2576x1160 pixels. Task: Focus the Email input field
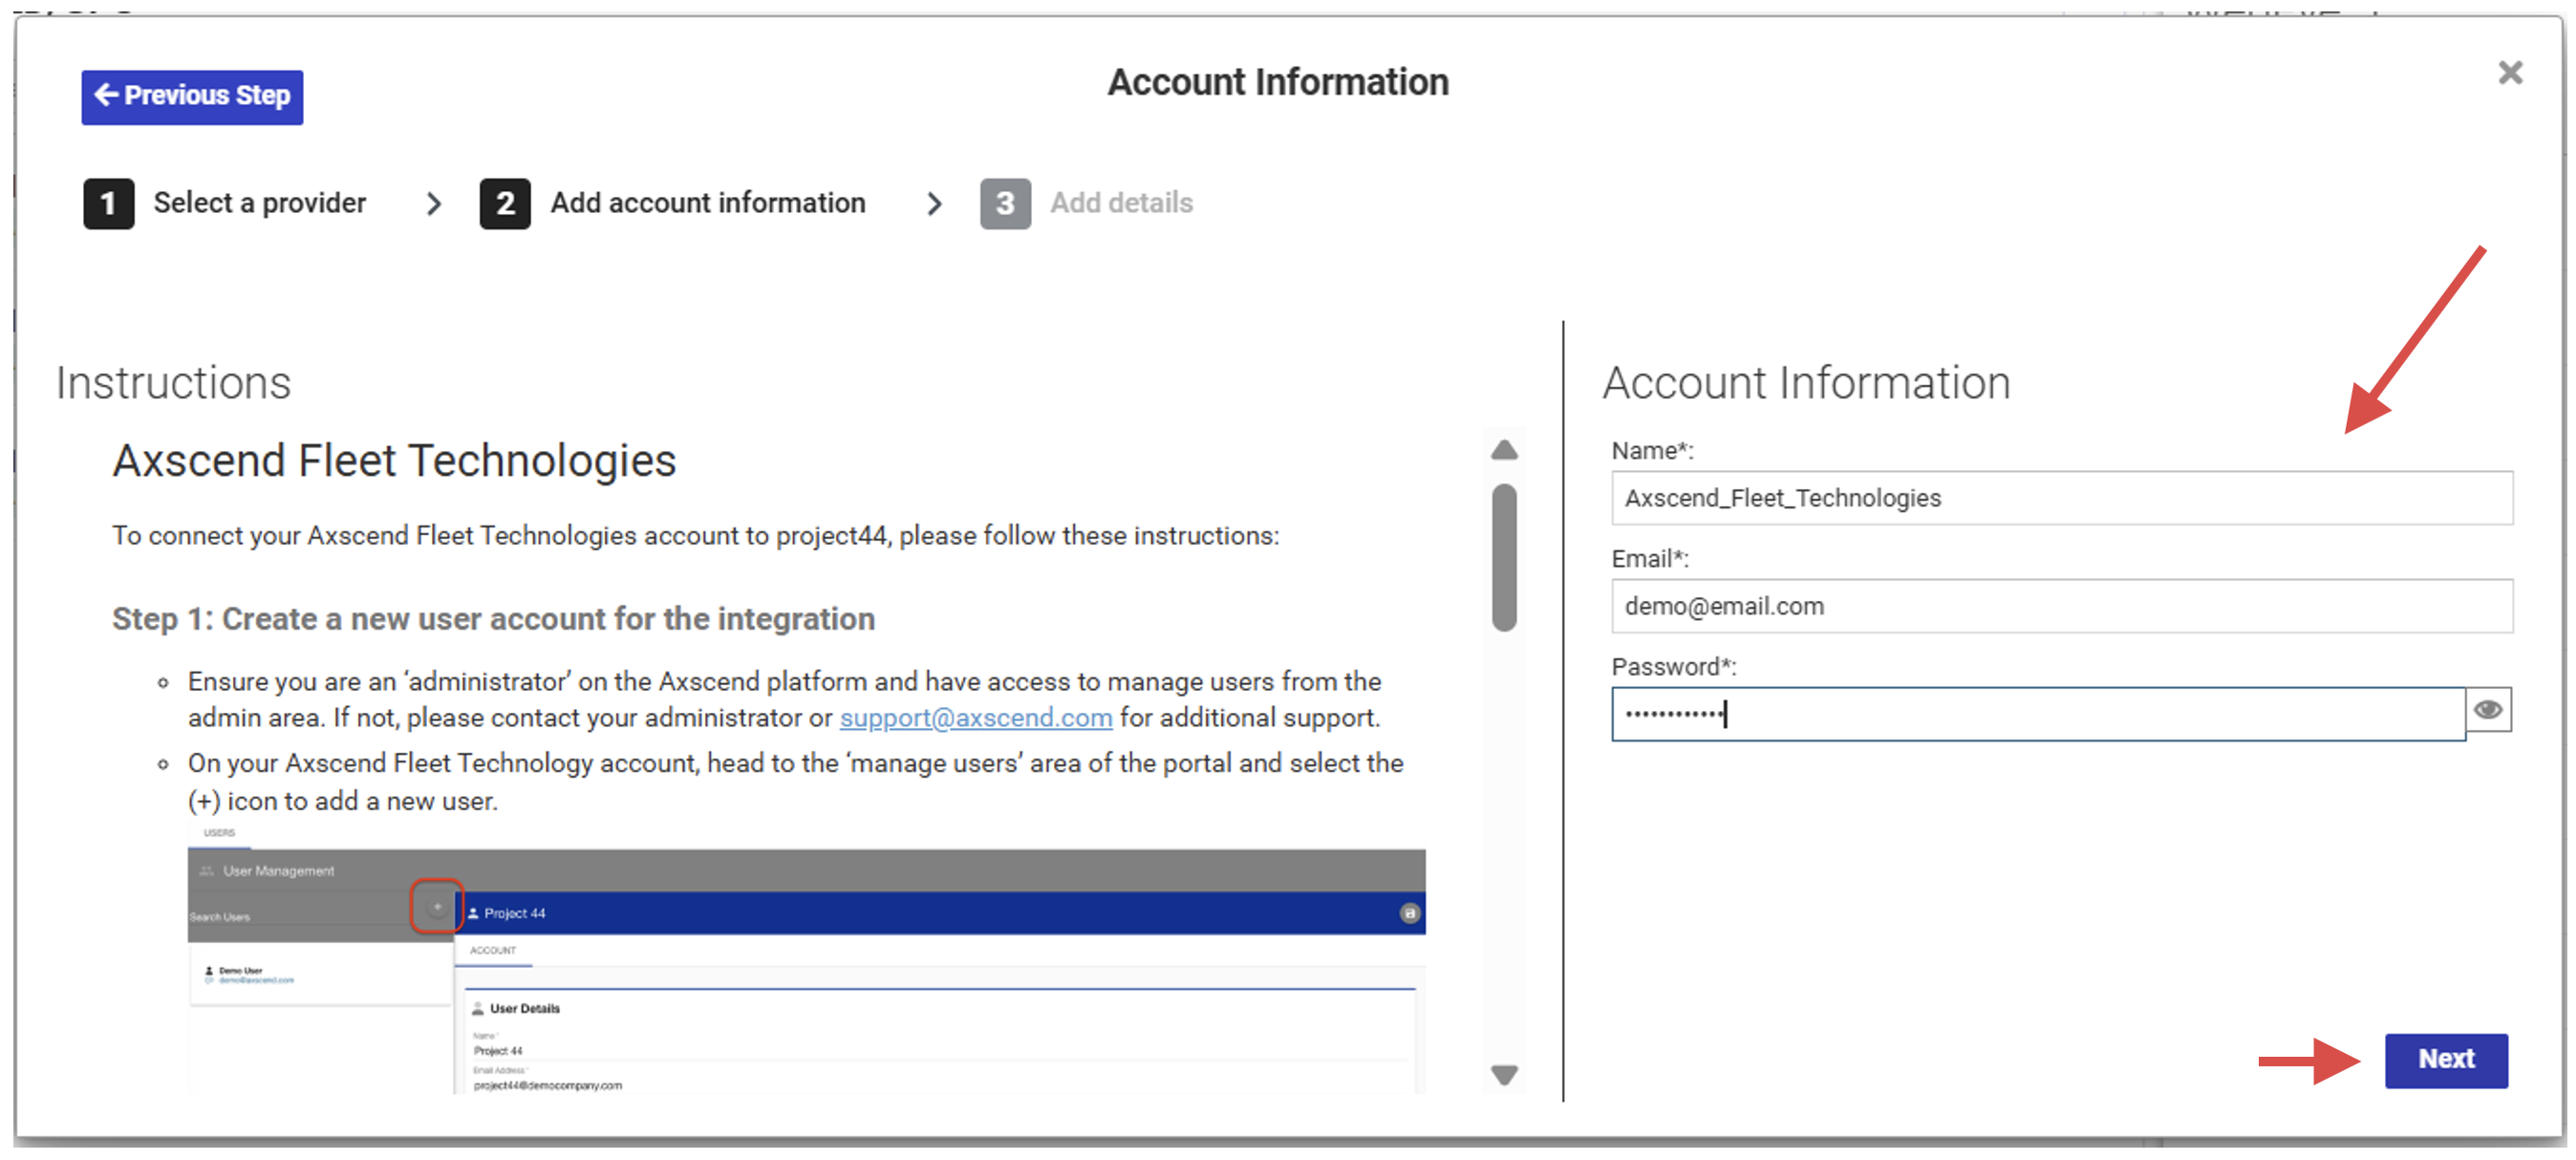[x=2062, y=606]
